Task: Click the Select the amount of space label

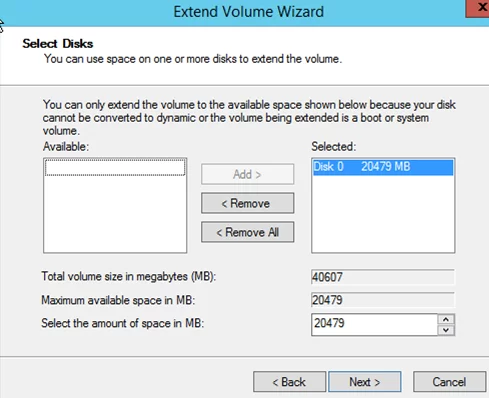Action: click(122, 323)
